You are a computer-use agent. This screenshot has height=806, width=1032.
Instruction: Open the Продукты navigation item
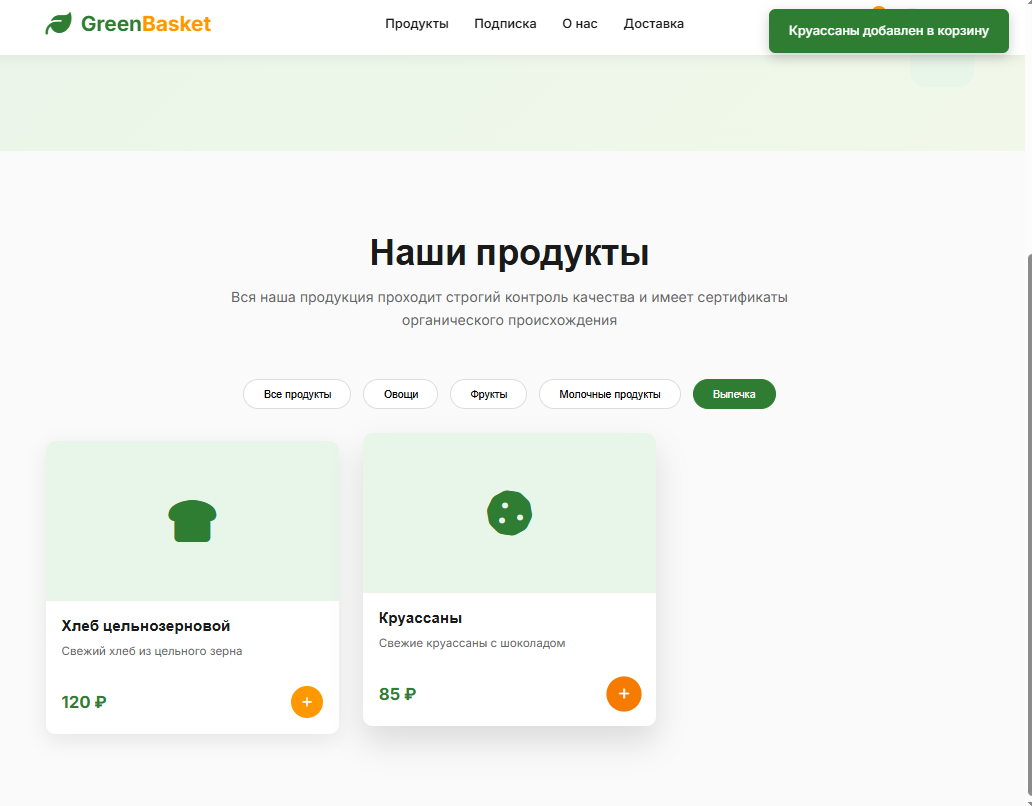417,24
